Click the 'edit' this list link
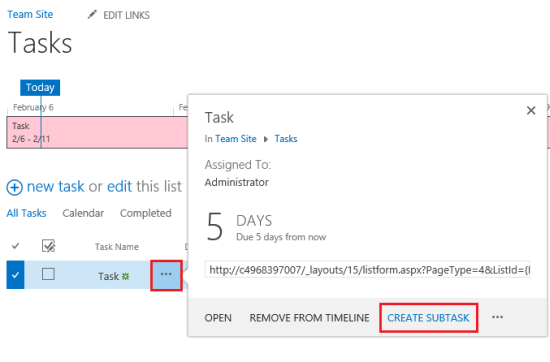 (120, 186)
